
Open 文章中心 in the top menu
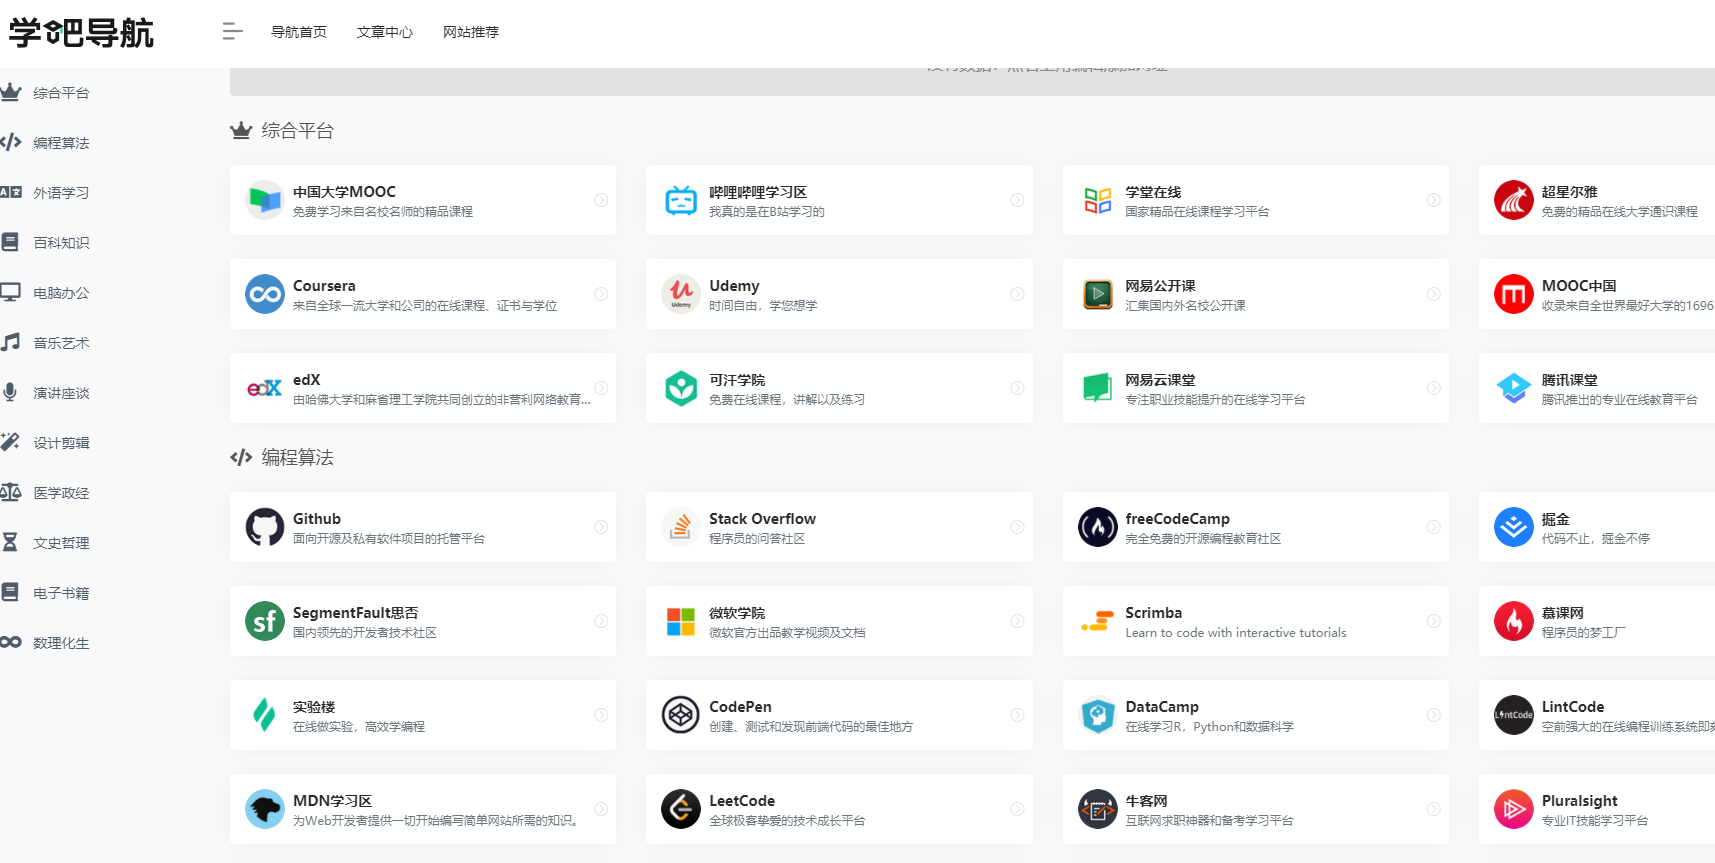385,32
